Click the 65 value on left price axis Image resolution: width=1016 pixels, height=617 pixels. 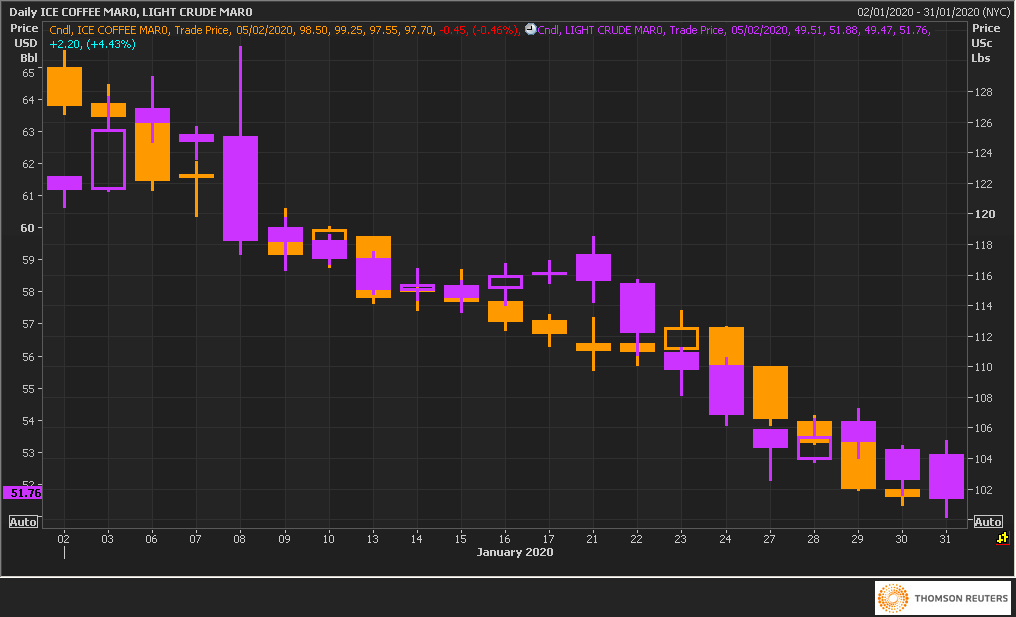tap(29, 73)
